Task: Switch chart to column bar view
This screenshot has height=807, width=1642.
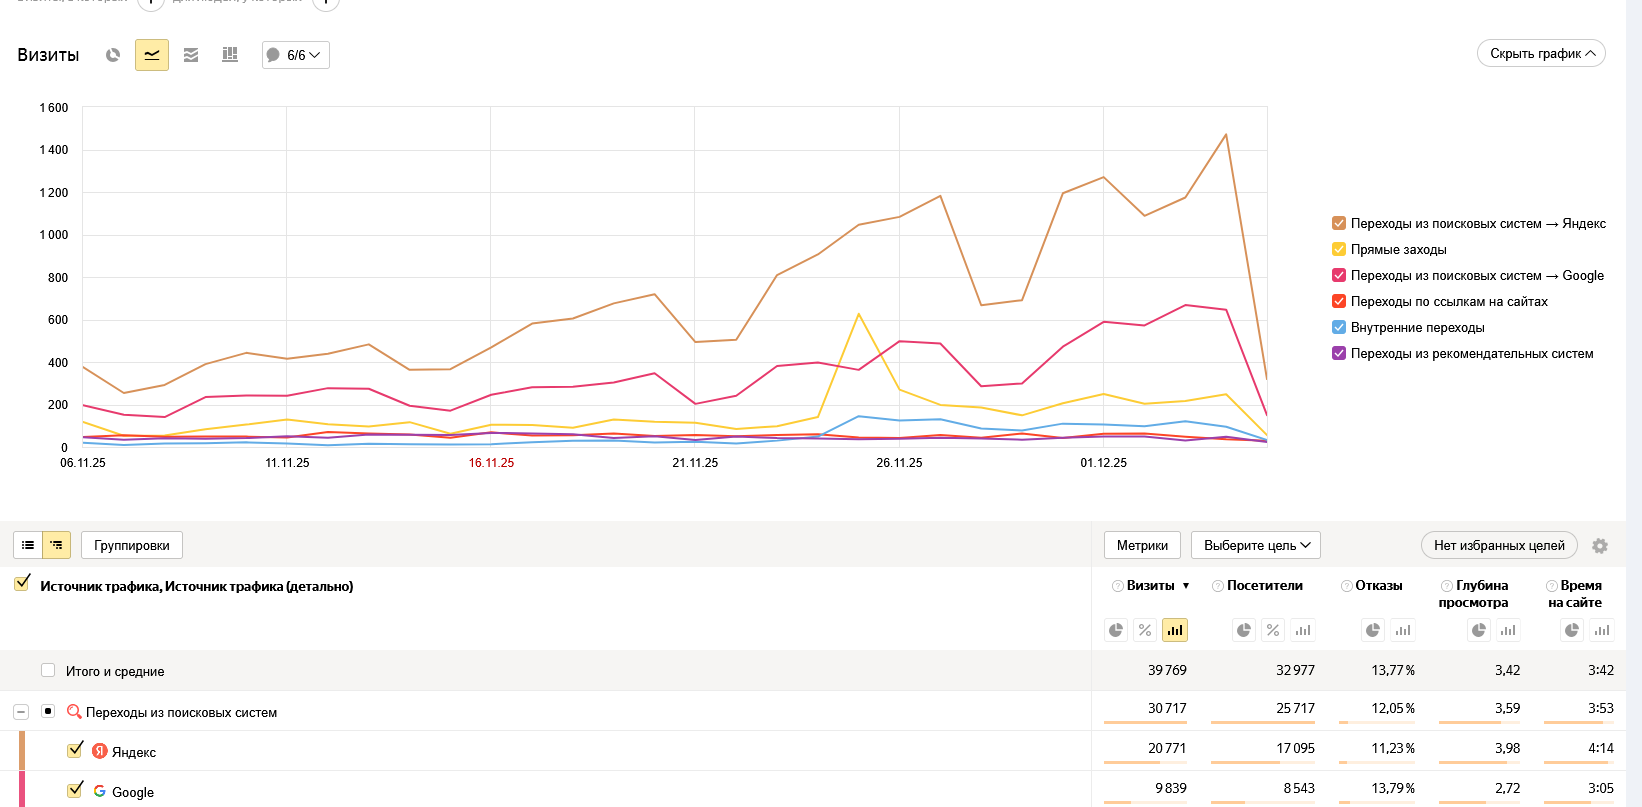Action: (230, 55)
